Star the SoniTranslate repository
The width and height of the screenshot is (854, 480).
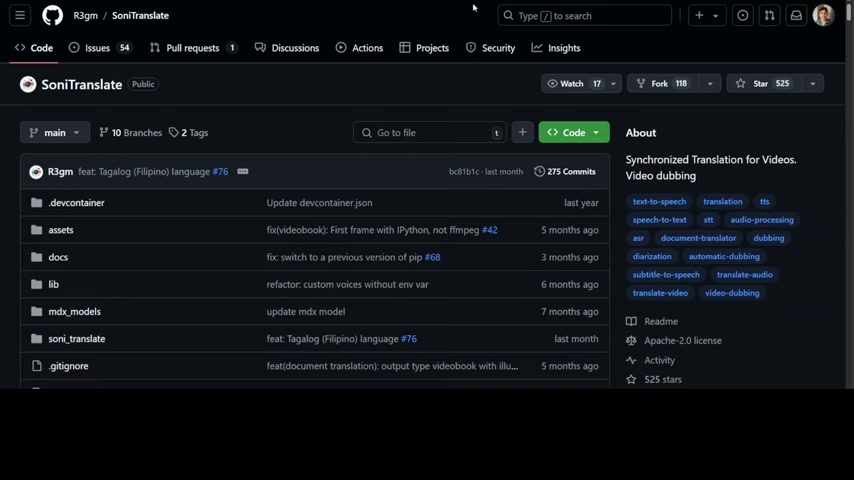click(x=764, y=83)
